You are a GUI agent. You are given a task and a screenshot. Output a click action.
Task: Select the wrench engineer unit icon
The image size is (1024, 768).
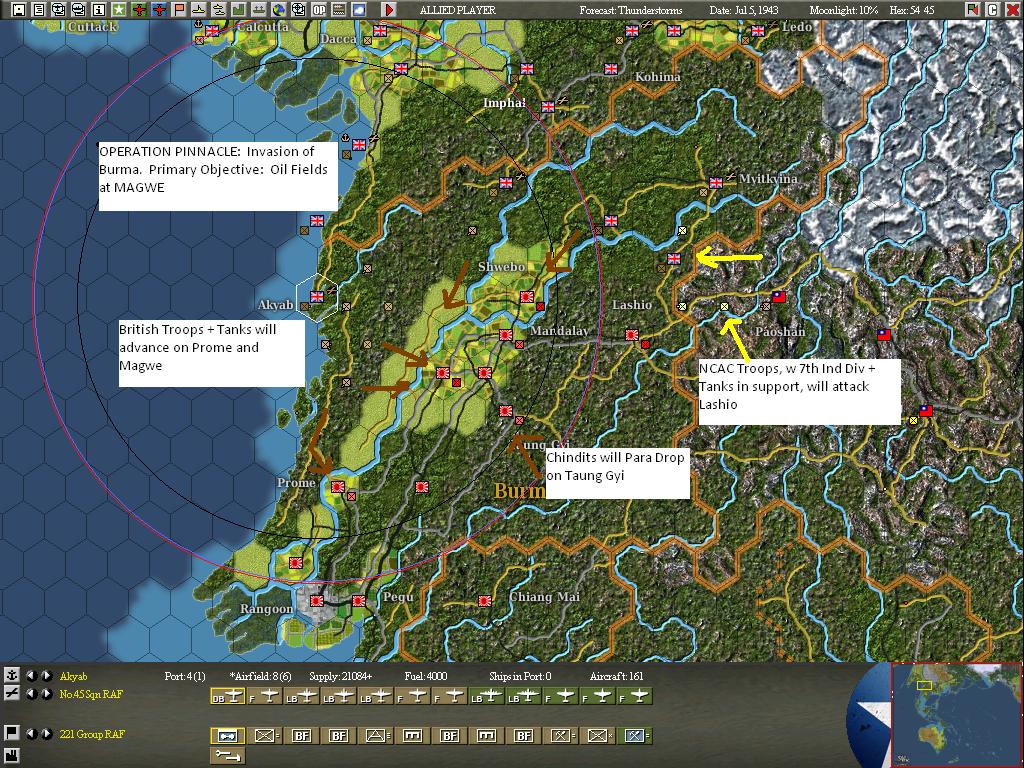click(x=227, y=756)
